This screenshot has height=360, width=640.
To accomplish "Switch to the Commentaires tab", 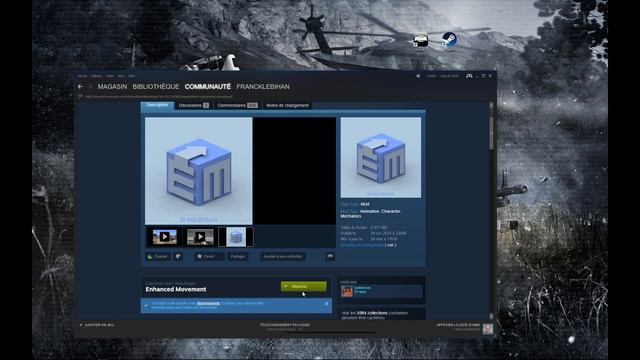I will coord(237,105).
